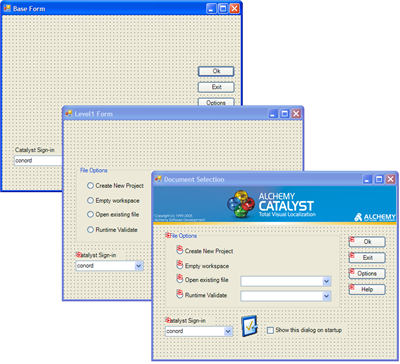Click the red inherited marker on the Help button

click(x=351, y=286)
